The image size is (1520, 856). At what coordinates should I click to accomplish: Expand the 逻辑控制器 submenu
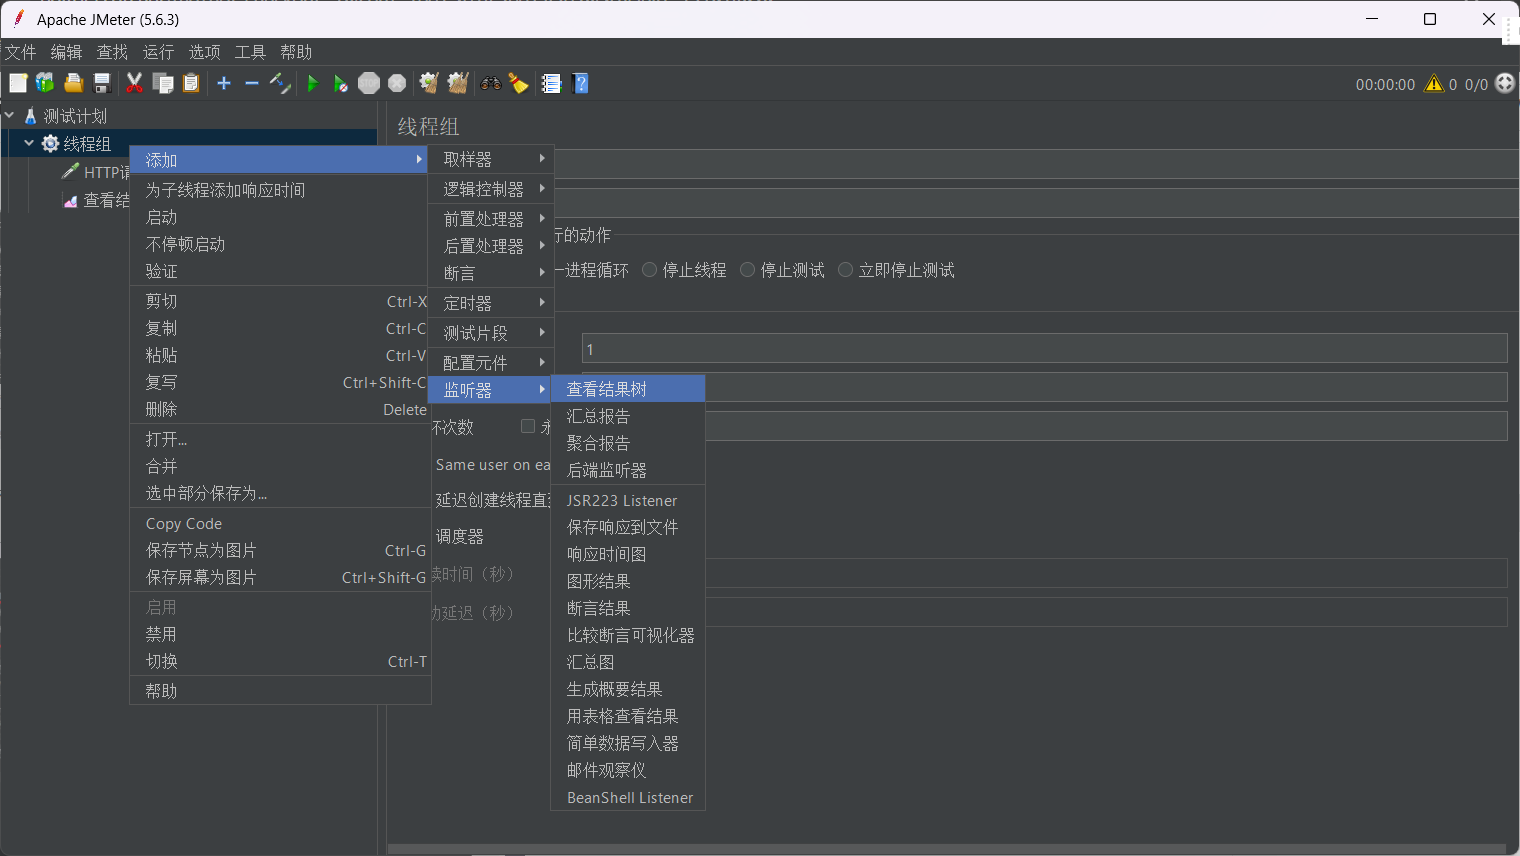490,189
